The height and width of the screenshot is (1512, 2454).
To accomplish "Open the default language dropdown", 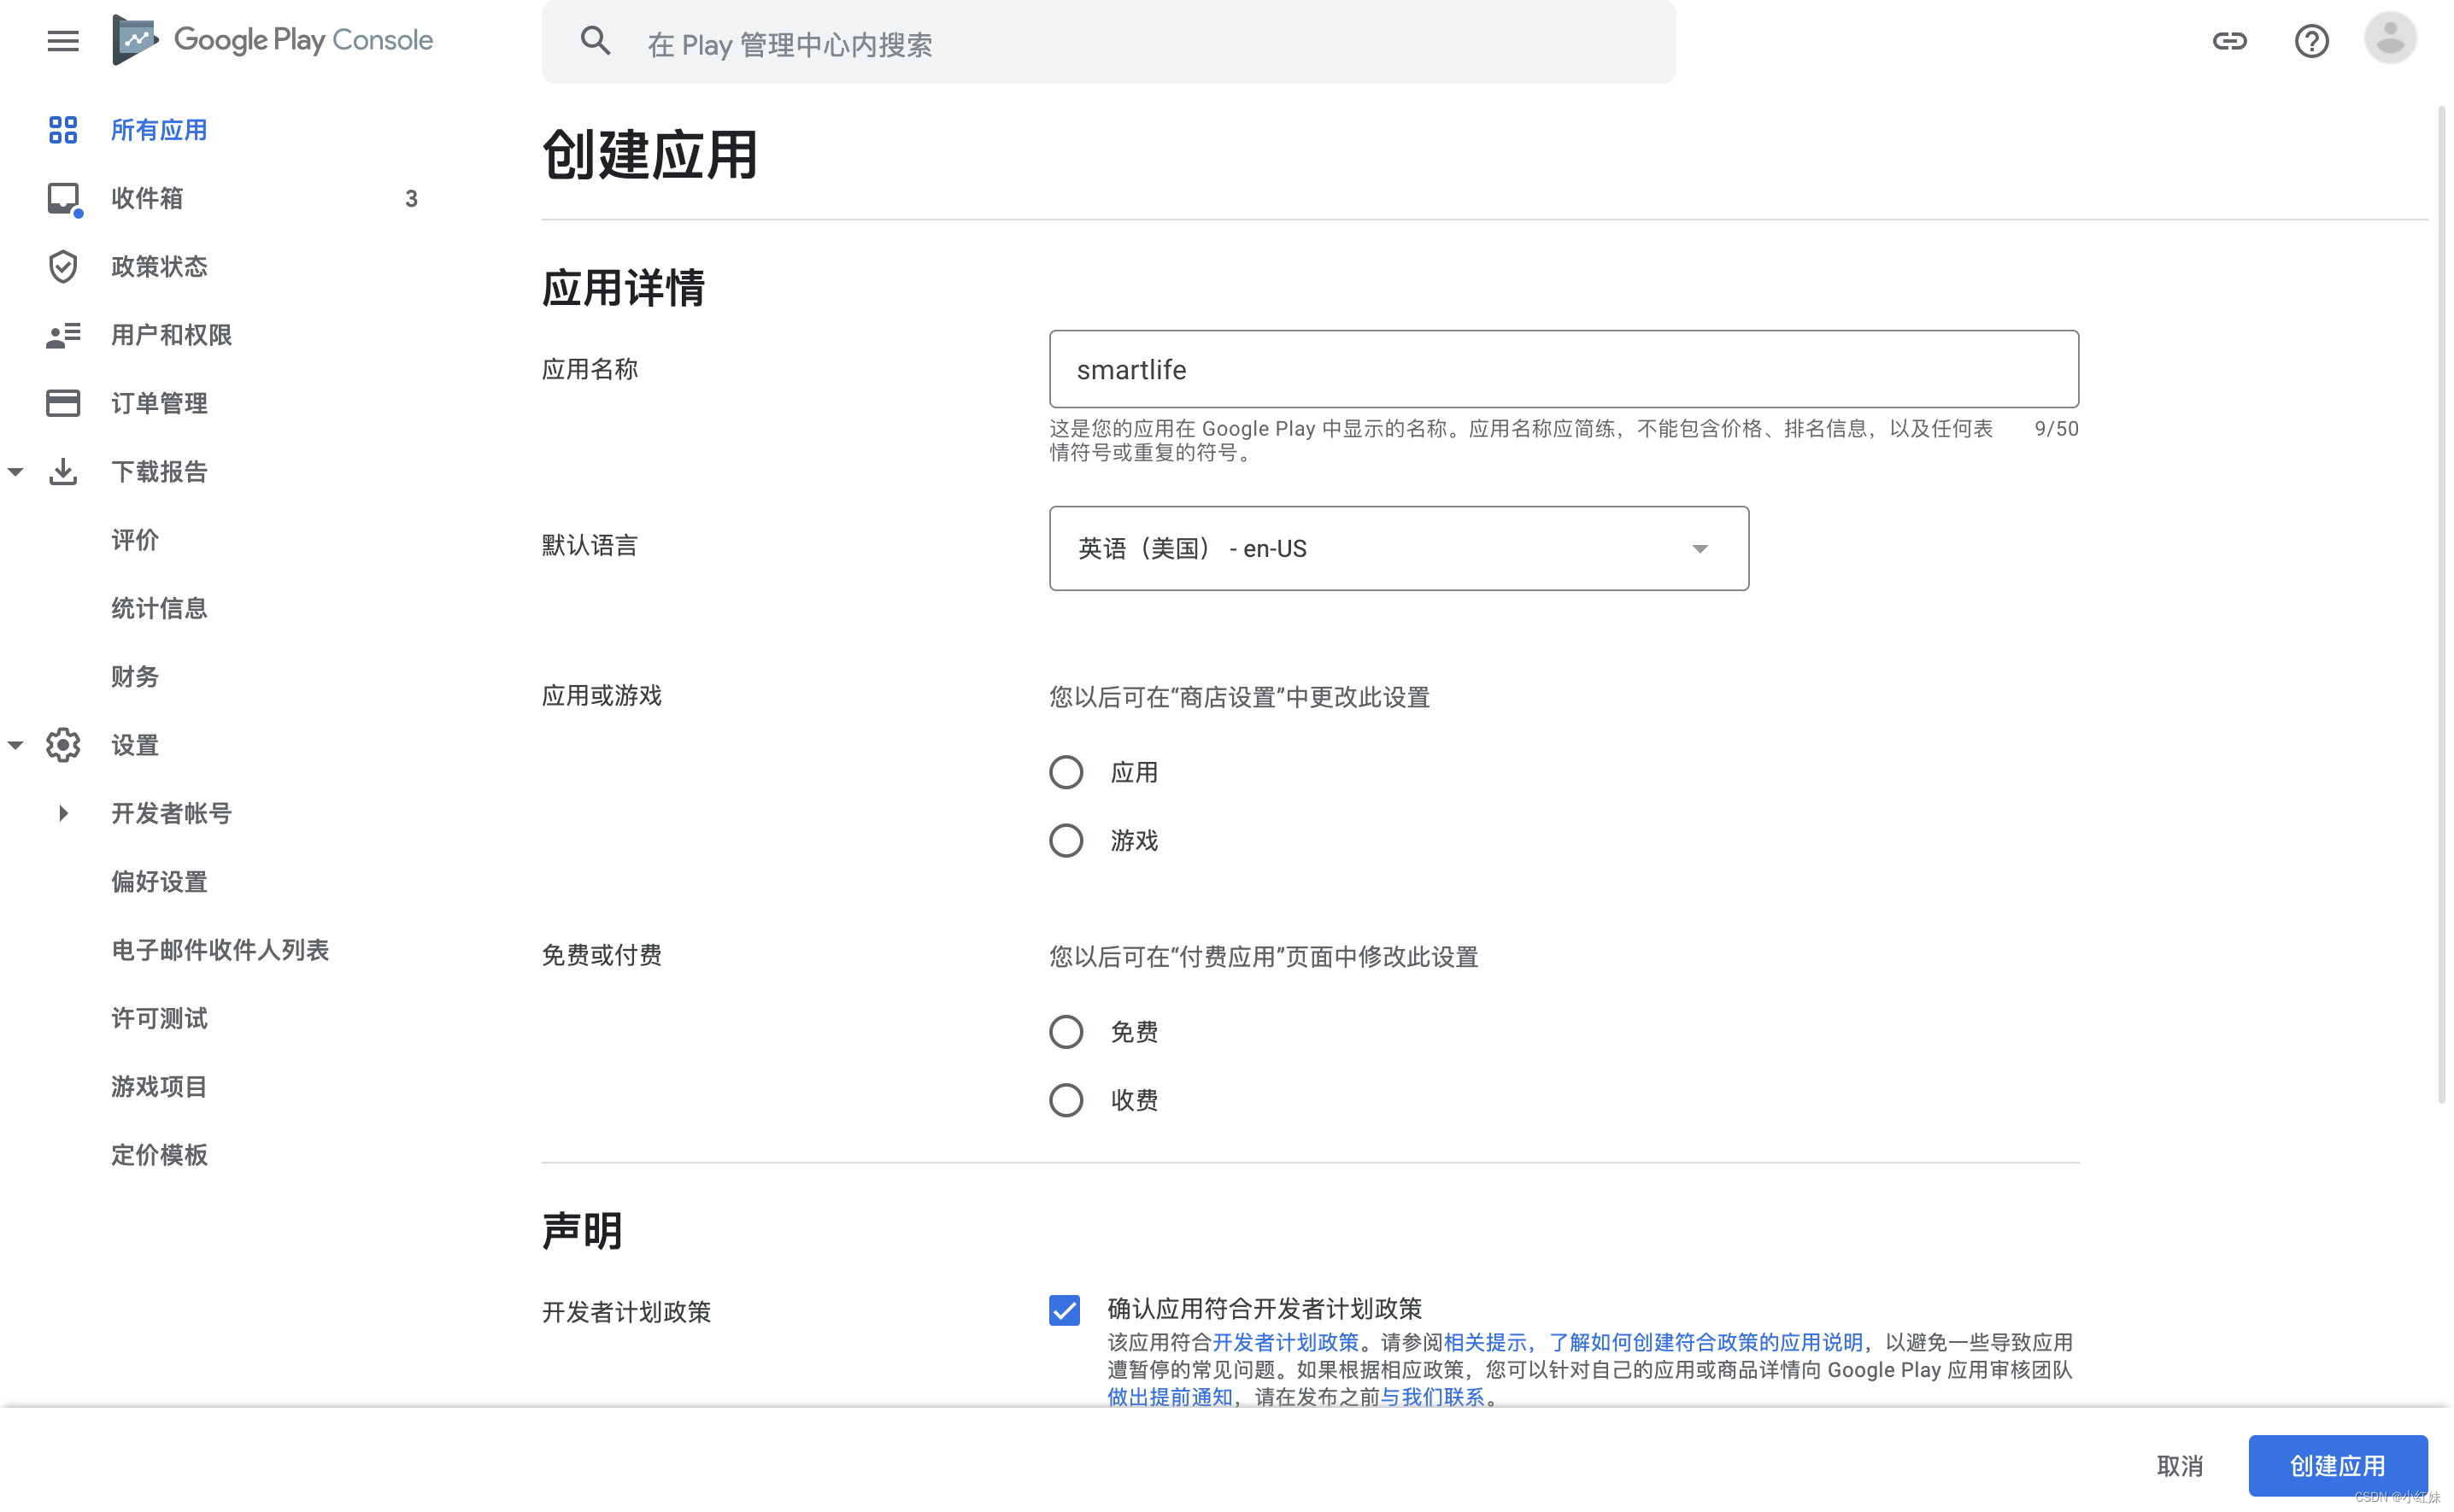I will pyautogui.click(x=1398, y=548).
